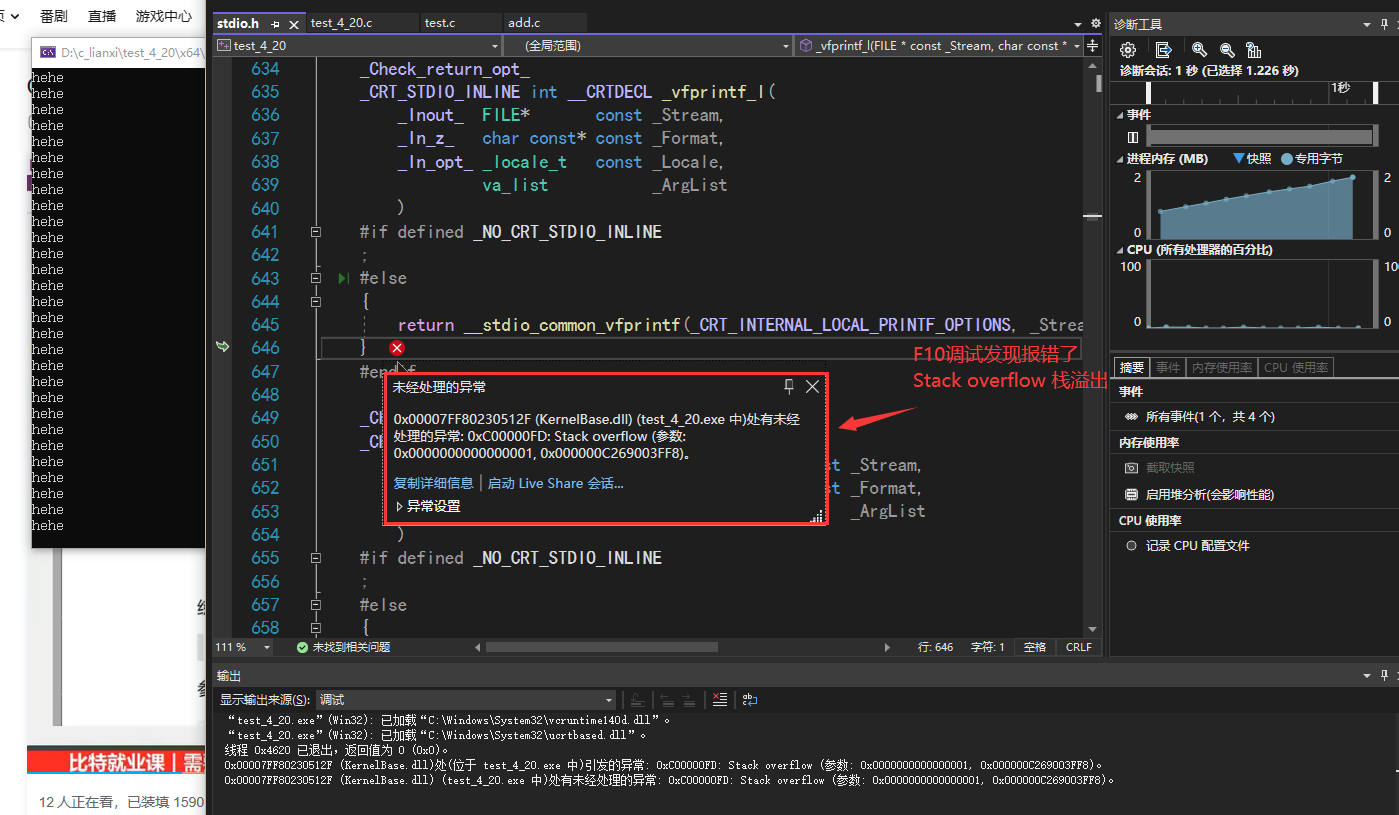Pin the Output panel

click(x=1384, y=676)
